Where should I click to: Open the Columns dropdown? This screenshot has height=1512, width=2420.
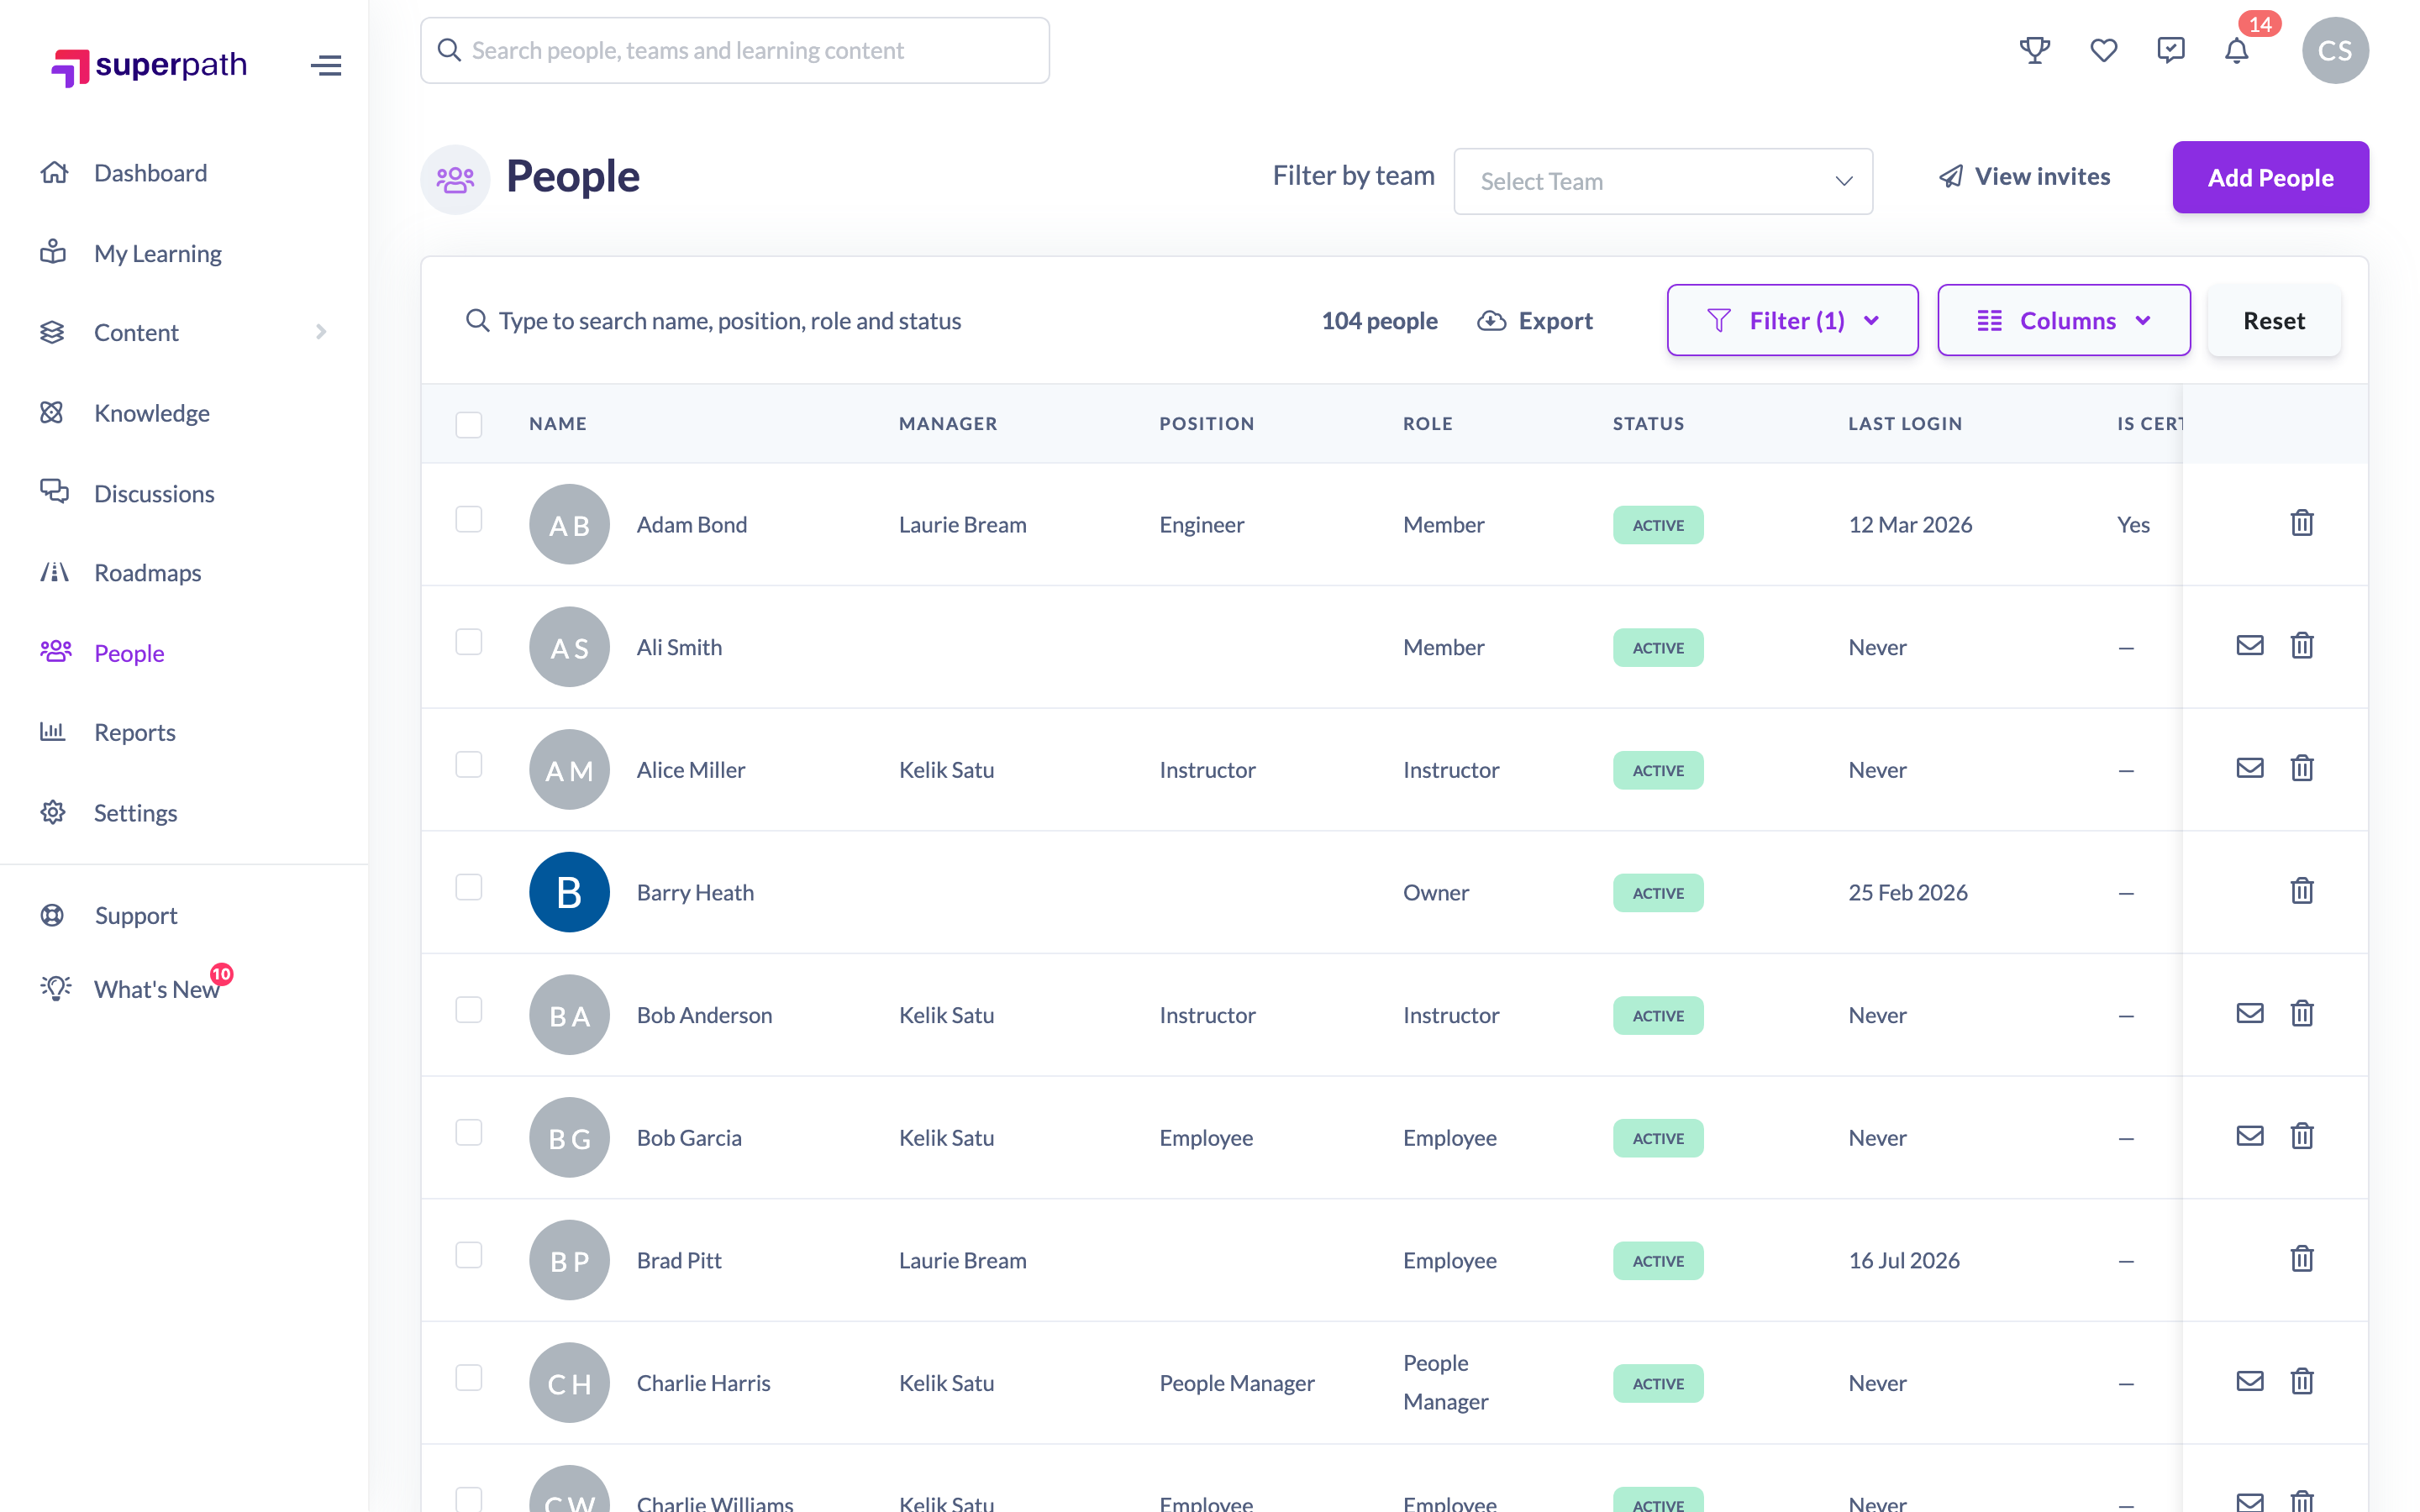[x=2063, y=320]
